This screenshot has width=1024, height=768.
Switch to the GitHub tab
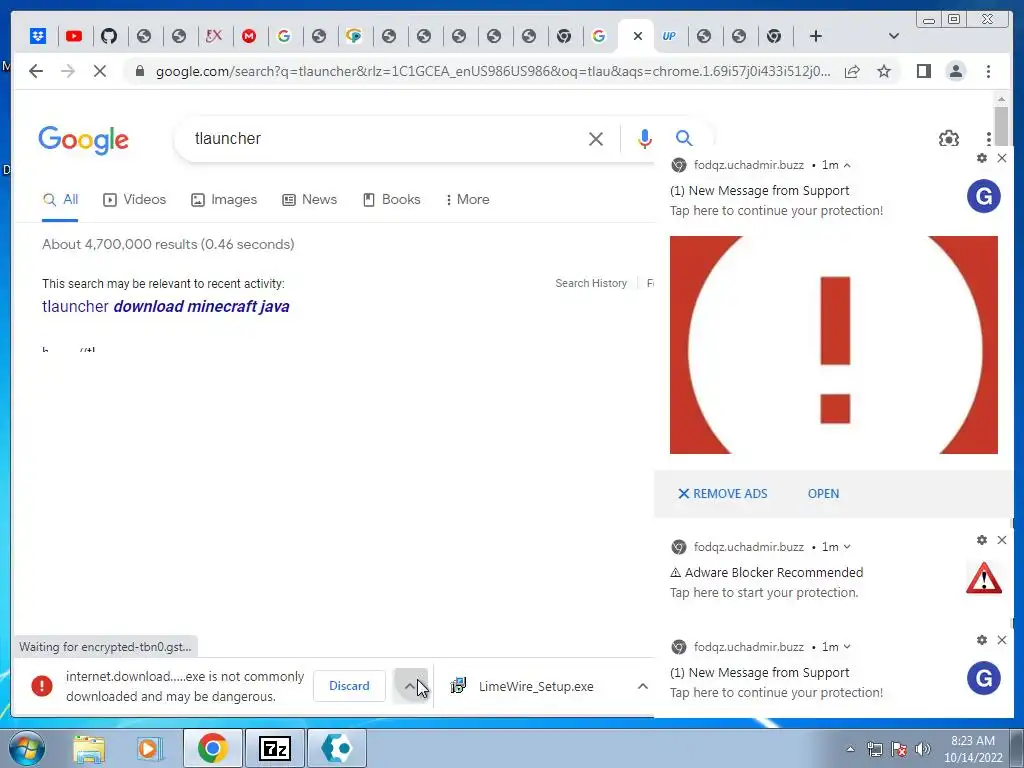coord(109,36)
